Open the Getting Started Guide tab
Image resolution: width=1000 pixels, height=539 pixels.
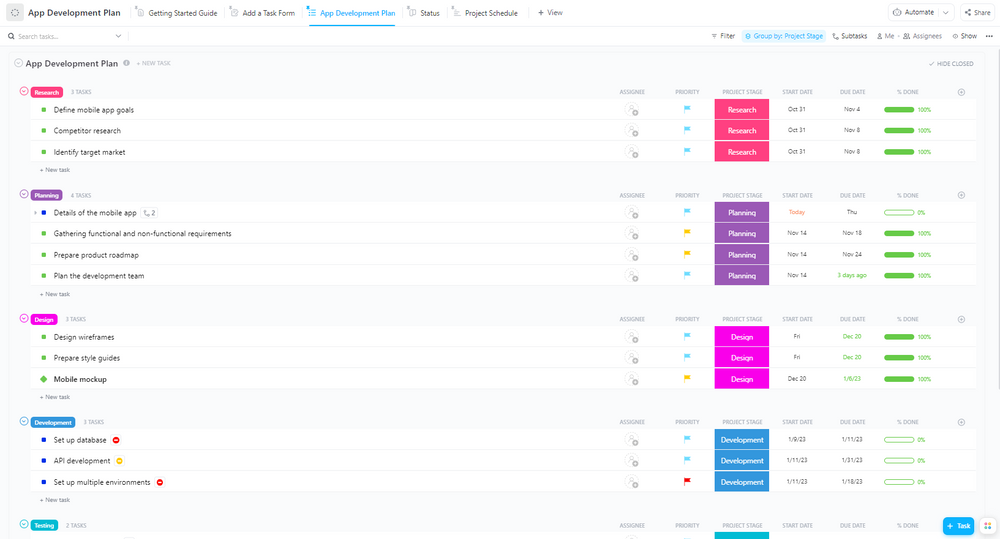point(176,13)
